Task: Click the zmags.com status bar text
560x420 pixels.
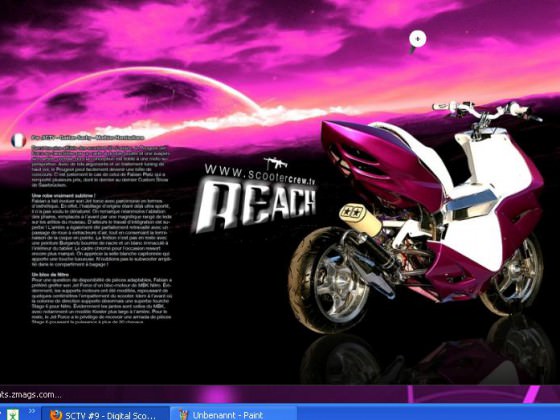Action: [x=31, y=395]
